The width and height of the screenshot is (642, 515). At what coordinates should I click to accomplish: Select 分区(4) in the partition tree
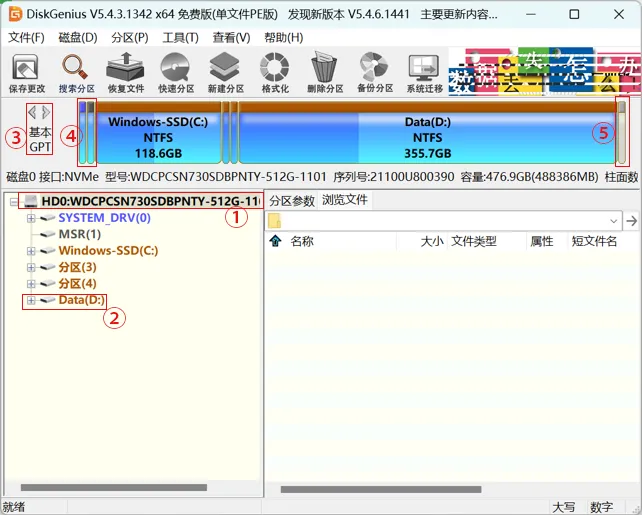click(77, 283)
